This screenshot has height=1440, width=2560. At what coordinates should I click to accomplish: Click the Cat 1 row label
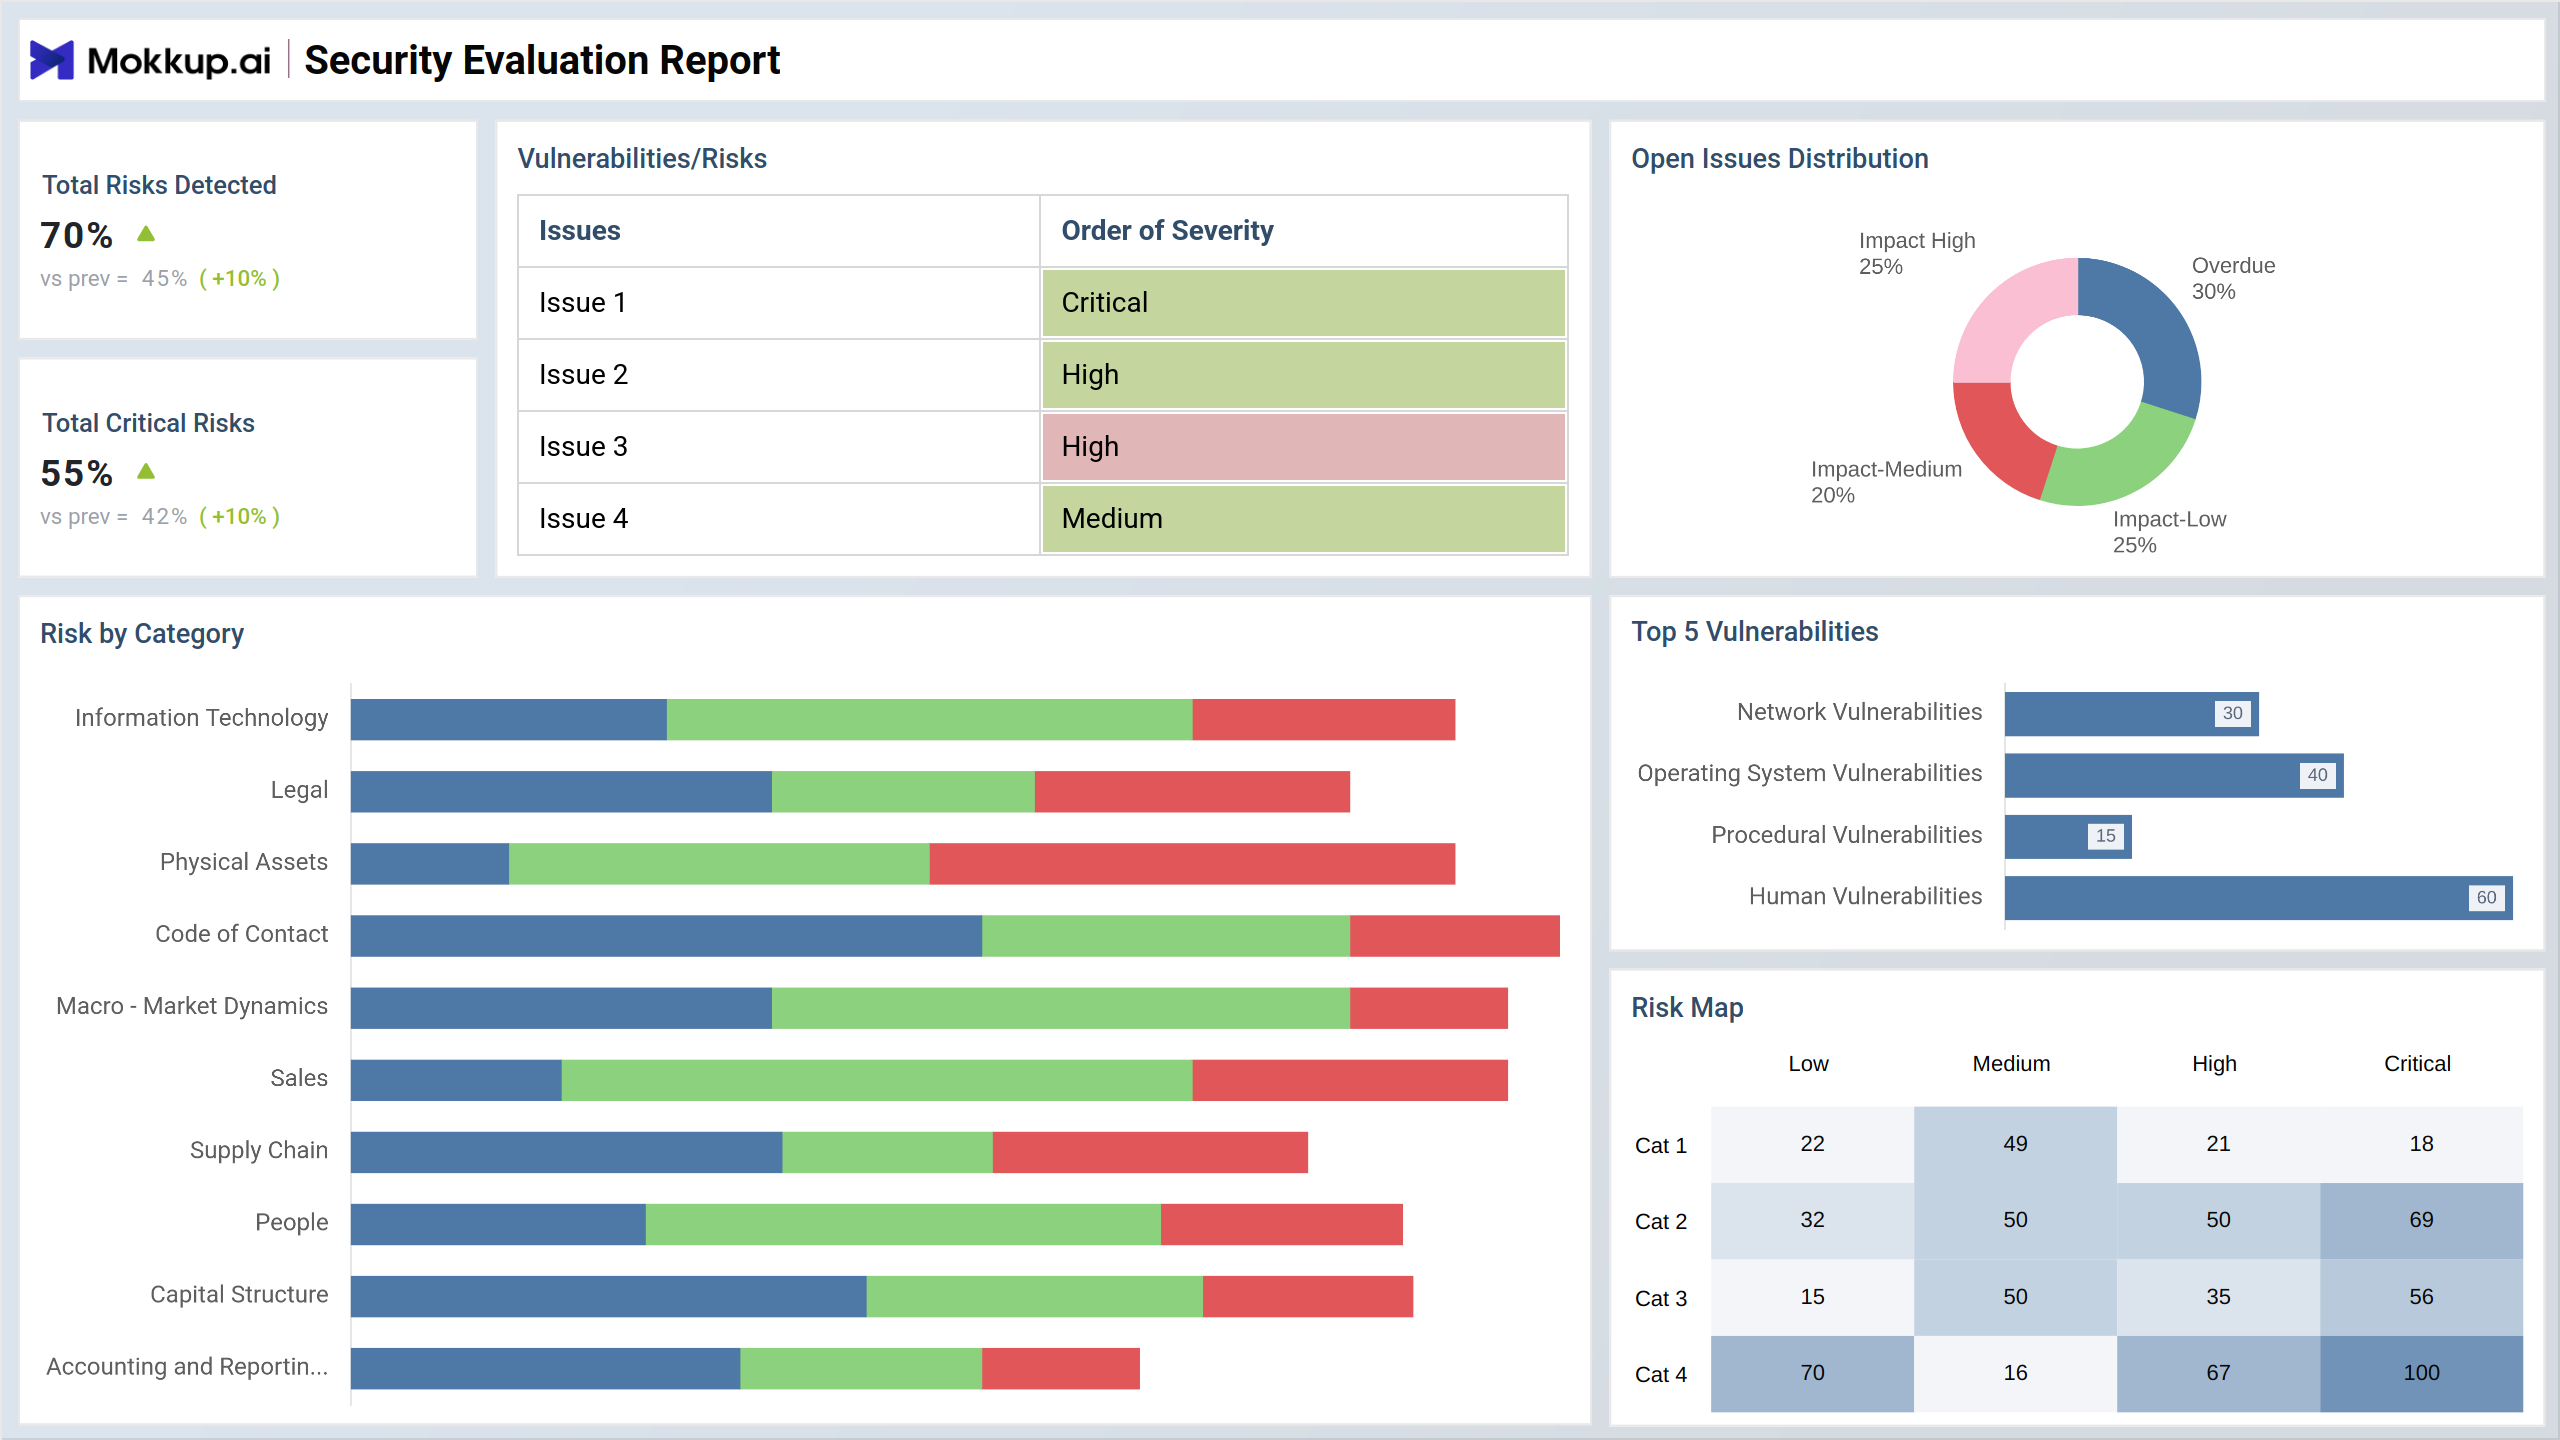tap(1660, 1146)
